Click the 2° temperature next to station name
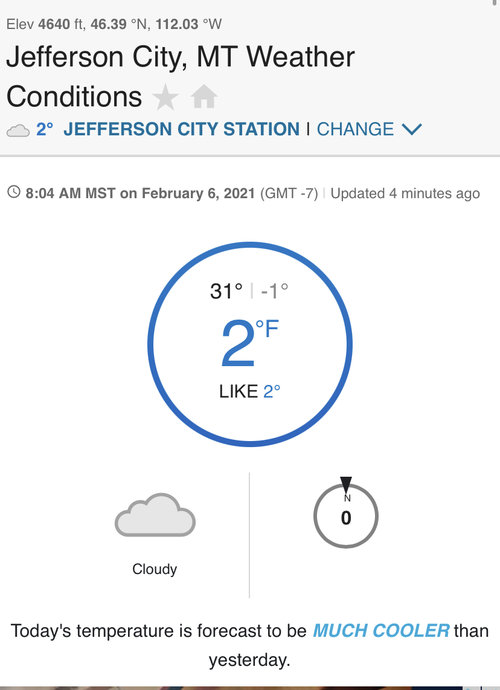 click(45, 129)
